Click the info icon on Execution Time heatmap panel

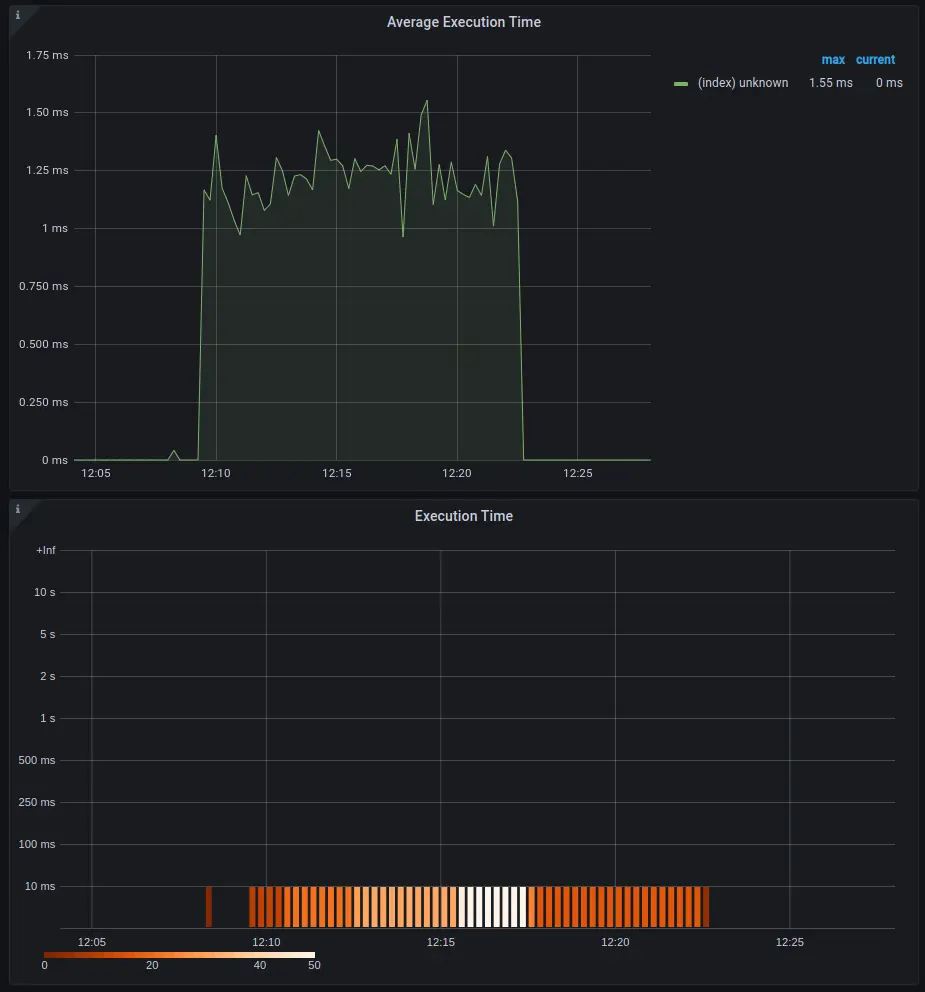[17, 509]
